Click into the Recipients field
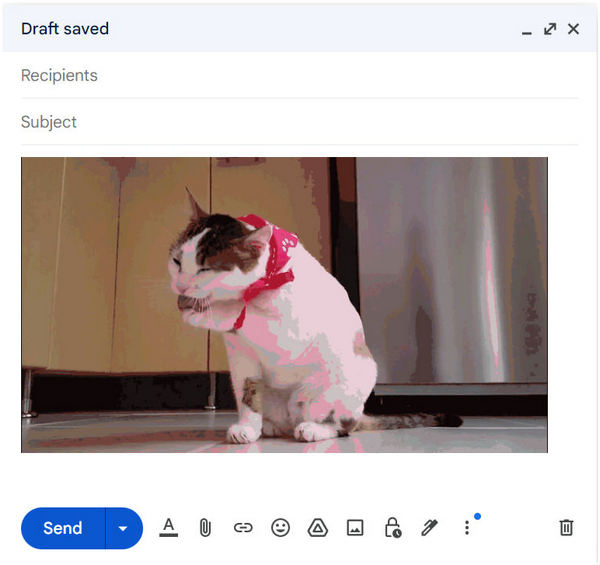Image resolution: width=600 pixels, height=565 pixels. click(x=300, y=75)
